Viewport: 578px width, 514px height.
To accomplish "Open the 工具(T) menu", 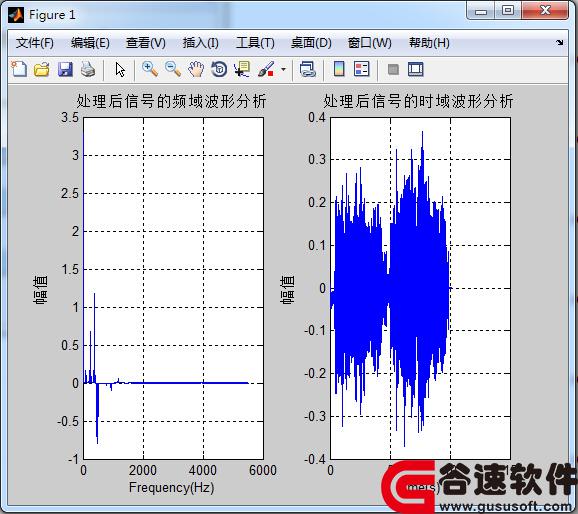I will point(255,43).
